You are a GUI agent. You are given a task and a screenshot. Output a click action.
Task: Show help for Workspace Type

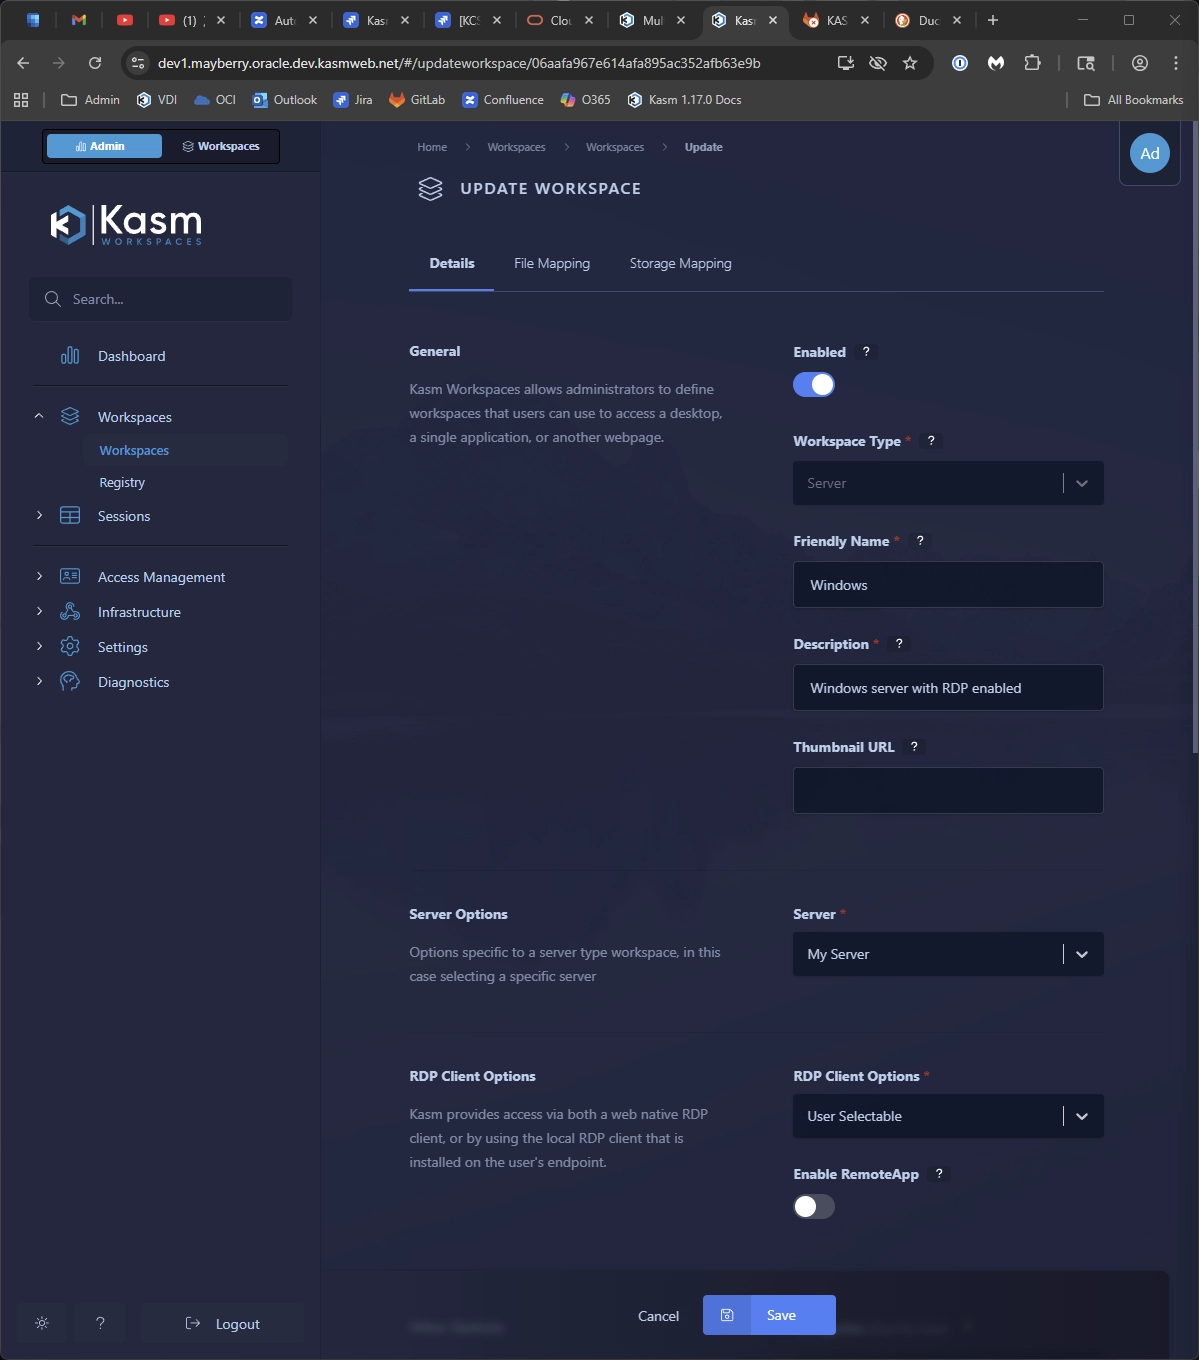coord(931,441)
